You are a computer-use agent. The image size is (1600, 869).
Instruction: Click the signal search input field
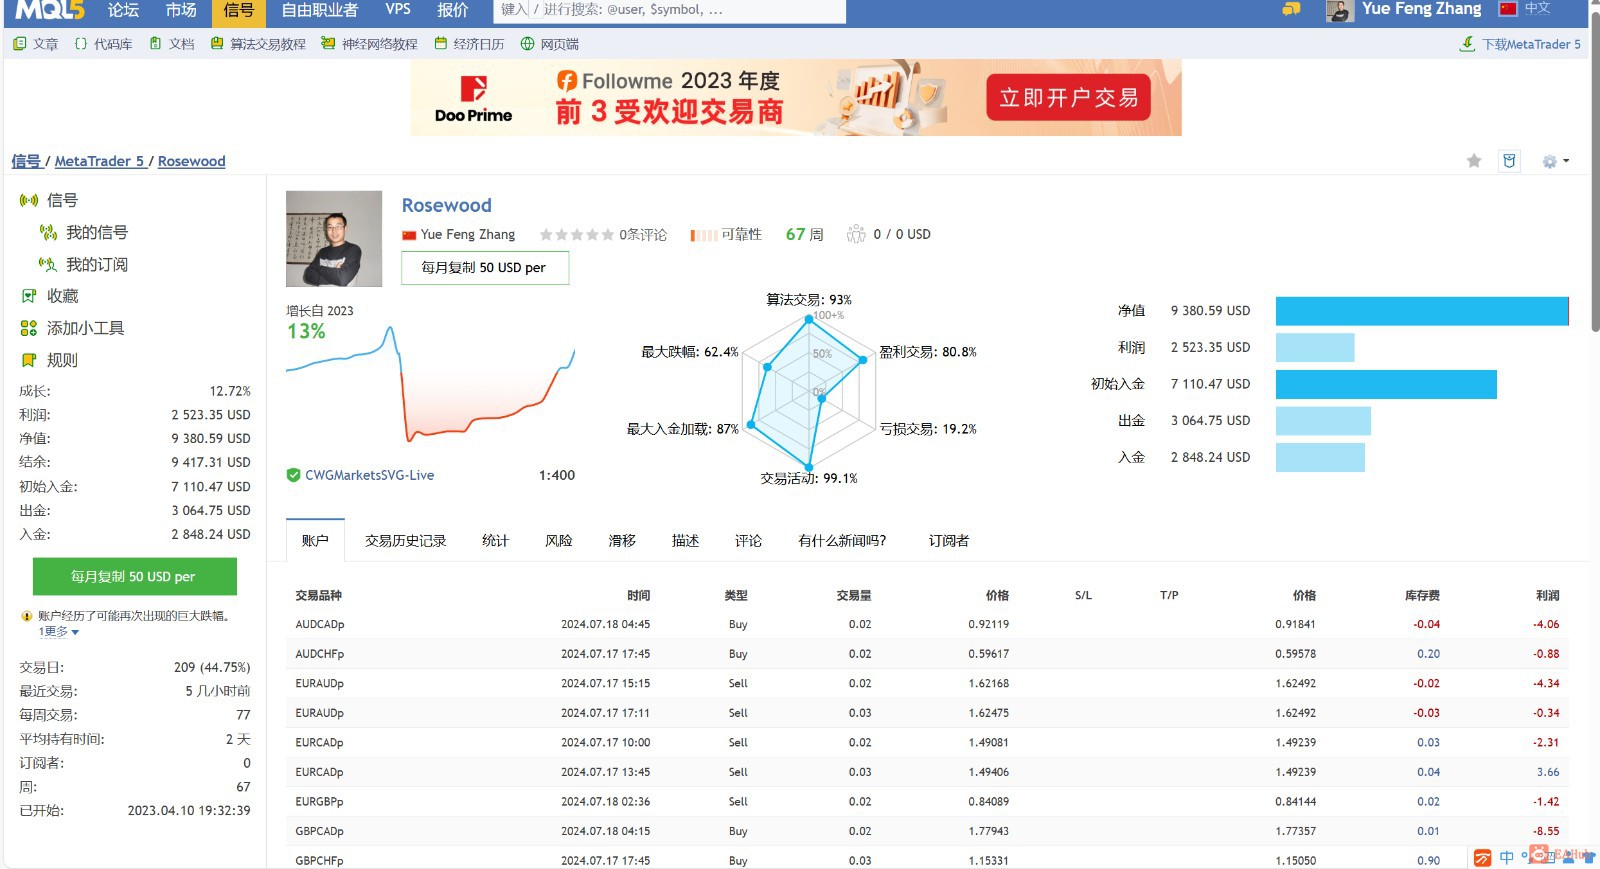click(x=670, y=10)
